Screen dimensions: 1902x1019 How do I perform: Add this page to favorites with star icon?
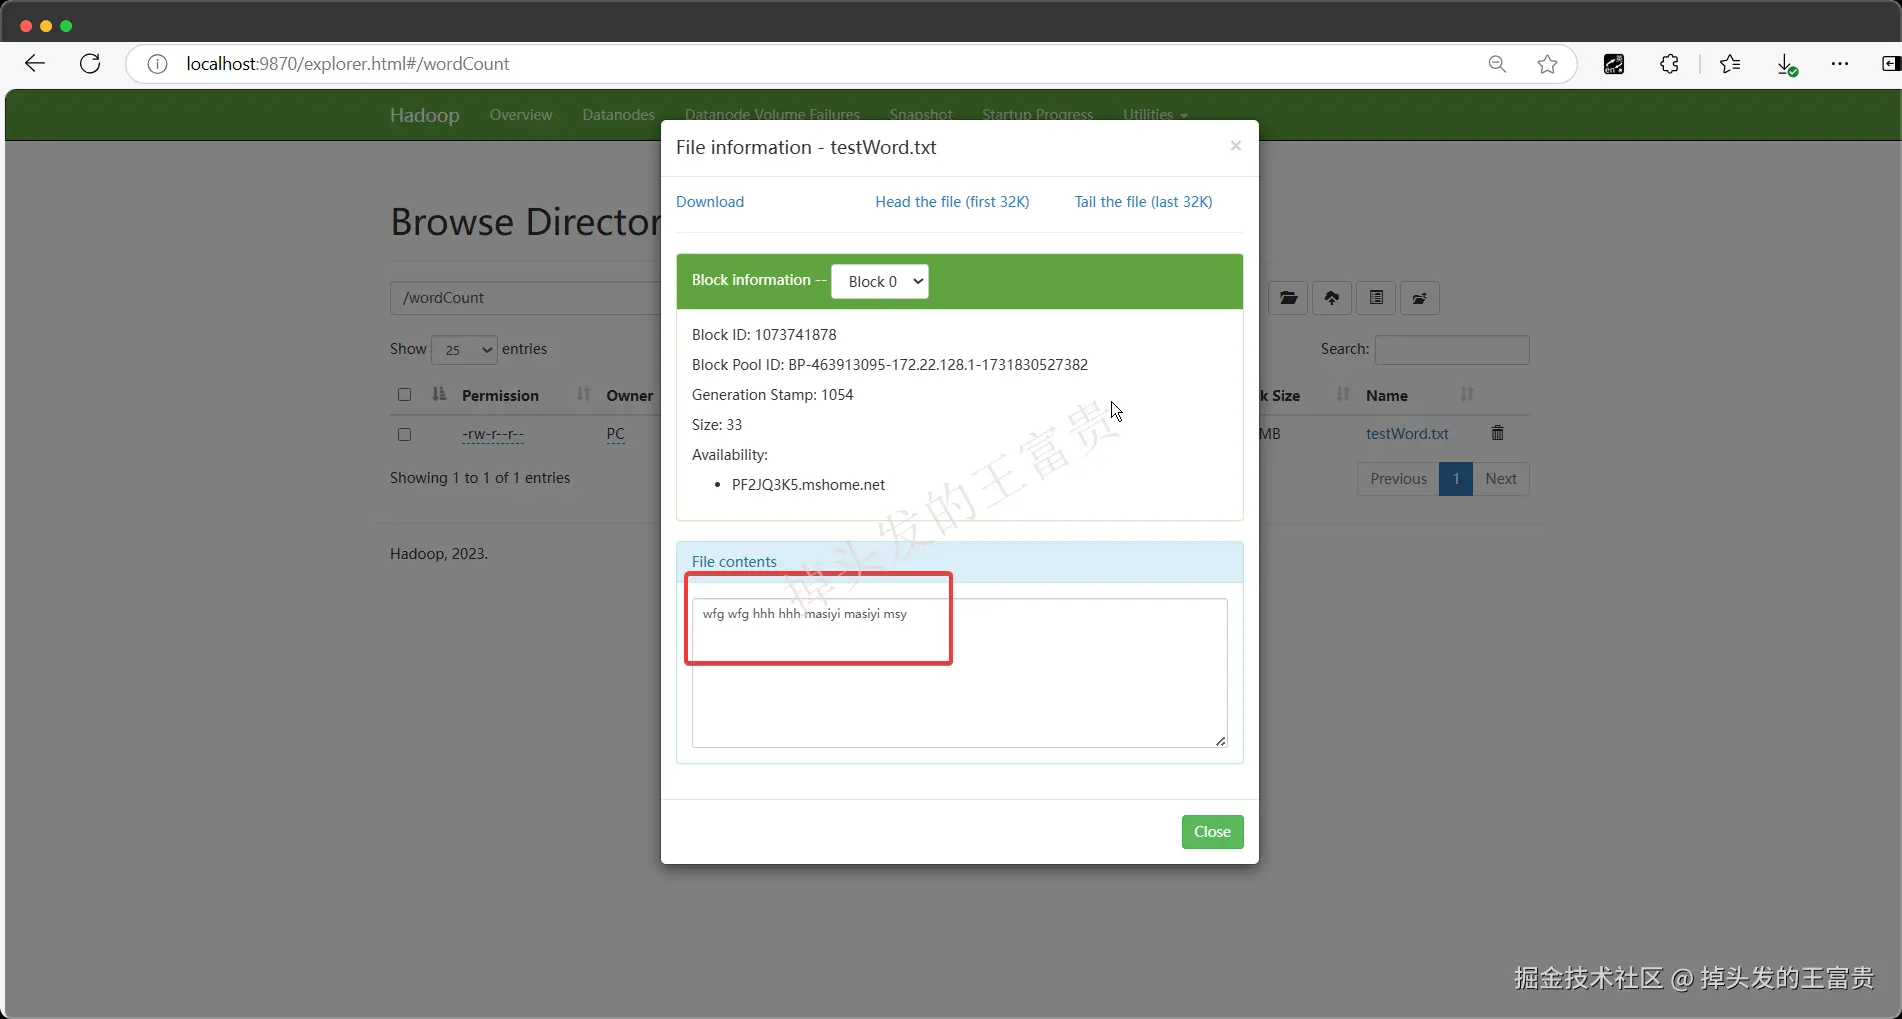(1548, 64)
